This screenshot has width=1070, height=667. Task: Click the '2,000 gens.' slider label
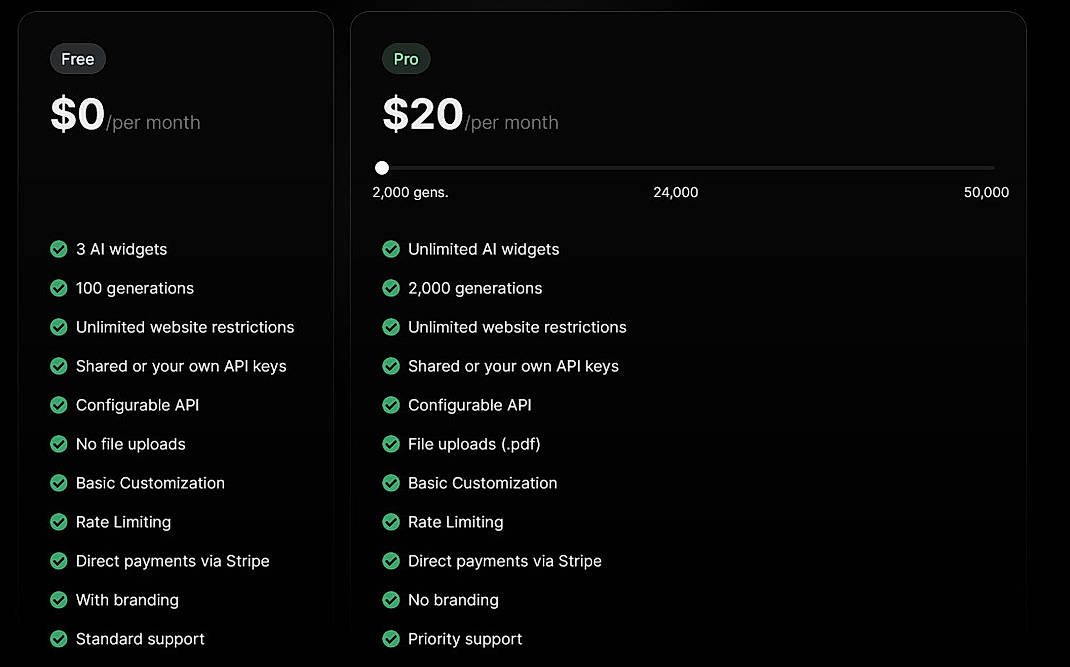click(410, 193)
